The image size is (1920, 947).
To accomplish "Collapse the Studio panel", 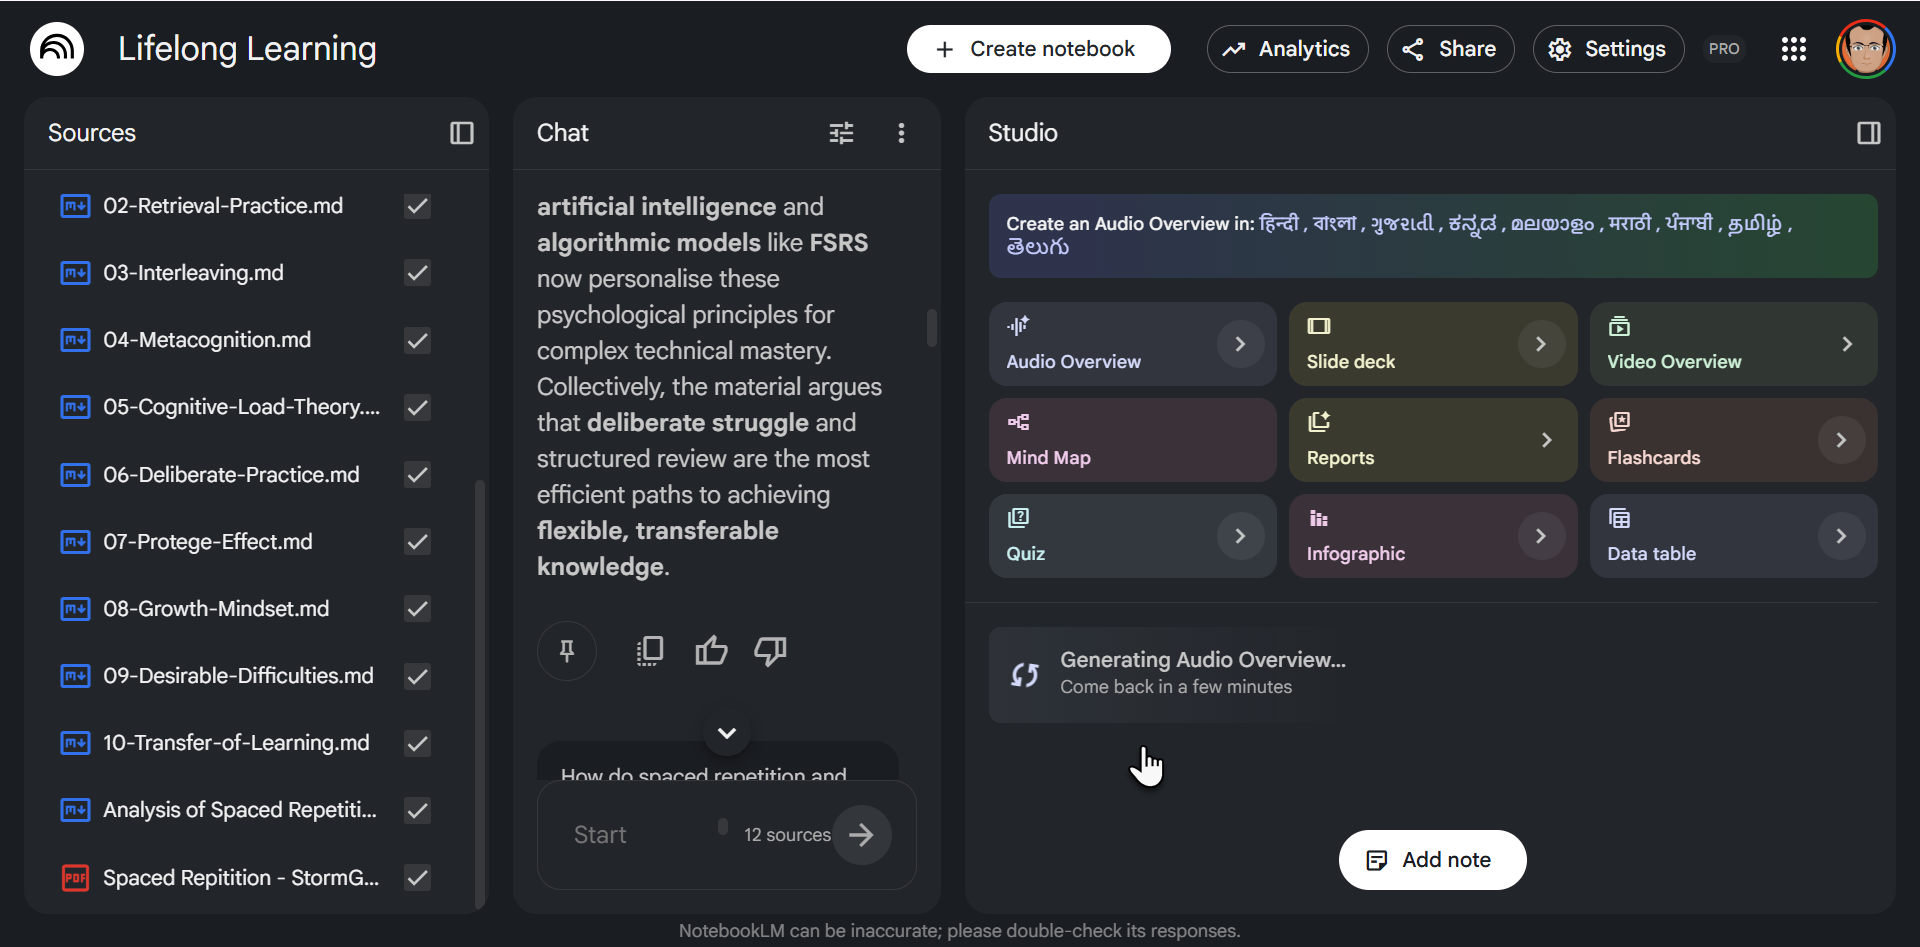I will click(x=1869, y=133).
